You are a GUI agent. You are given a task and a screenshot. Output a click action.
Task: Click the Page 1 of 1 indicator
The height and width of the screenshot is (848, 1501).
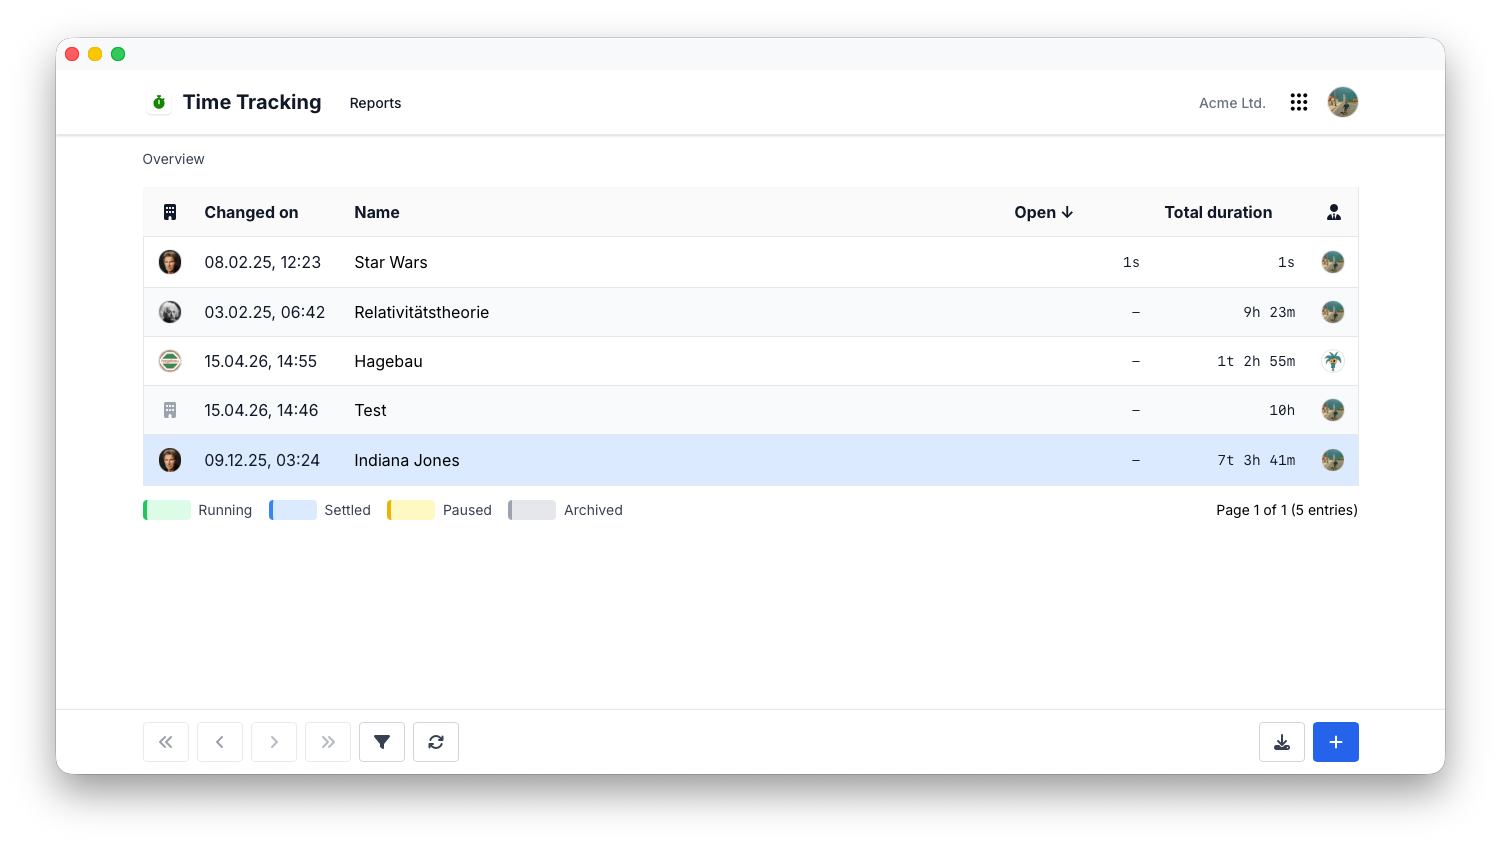click(1287, 510)
